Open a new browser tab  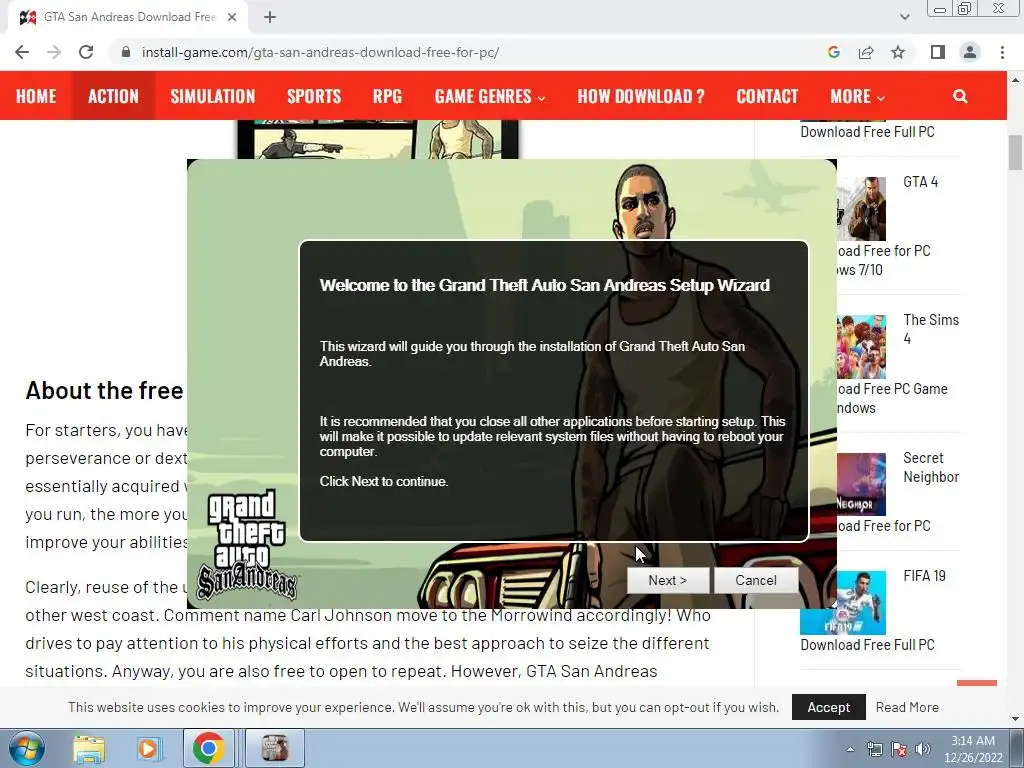click(x=270, y=17)
